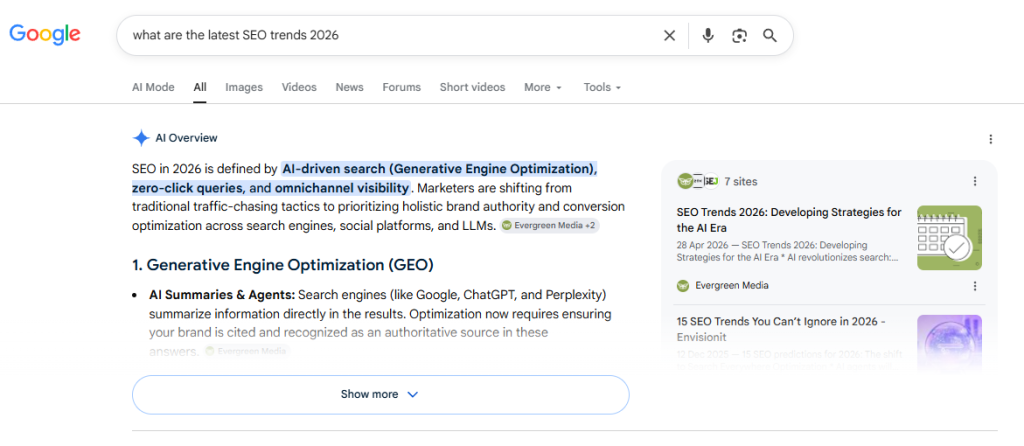Click Evergreen Media chip after GEO bullet
Screen dimensions: 1024x446
click(x=246, y=351)
